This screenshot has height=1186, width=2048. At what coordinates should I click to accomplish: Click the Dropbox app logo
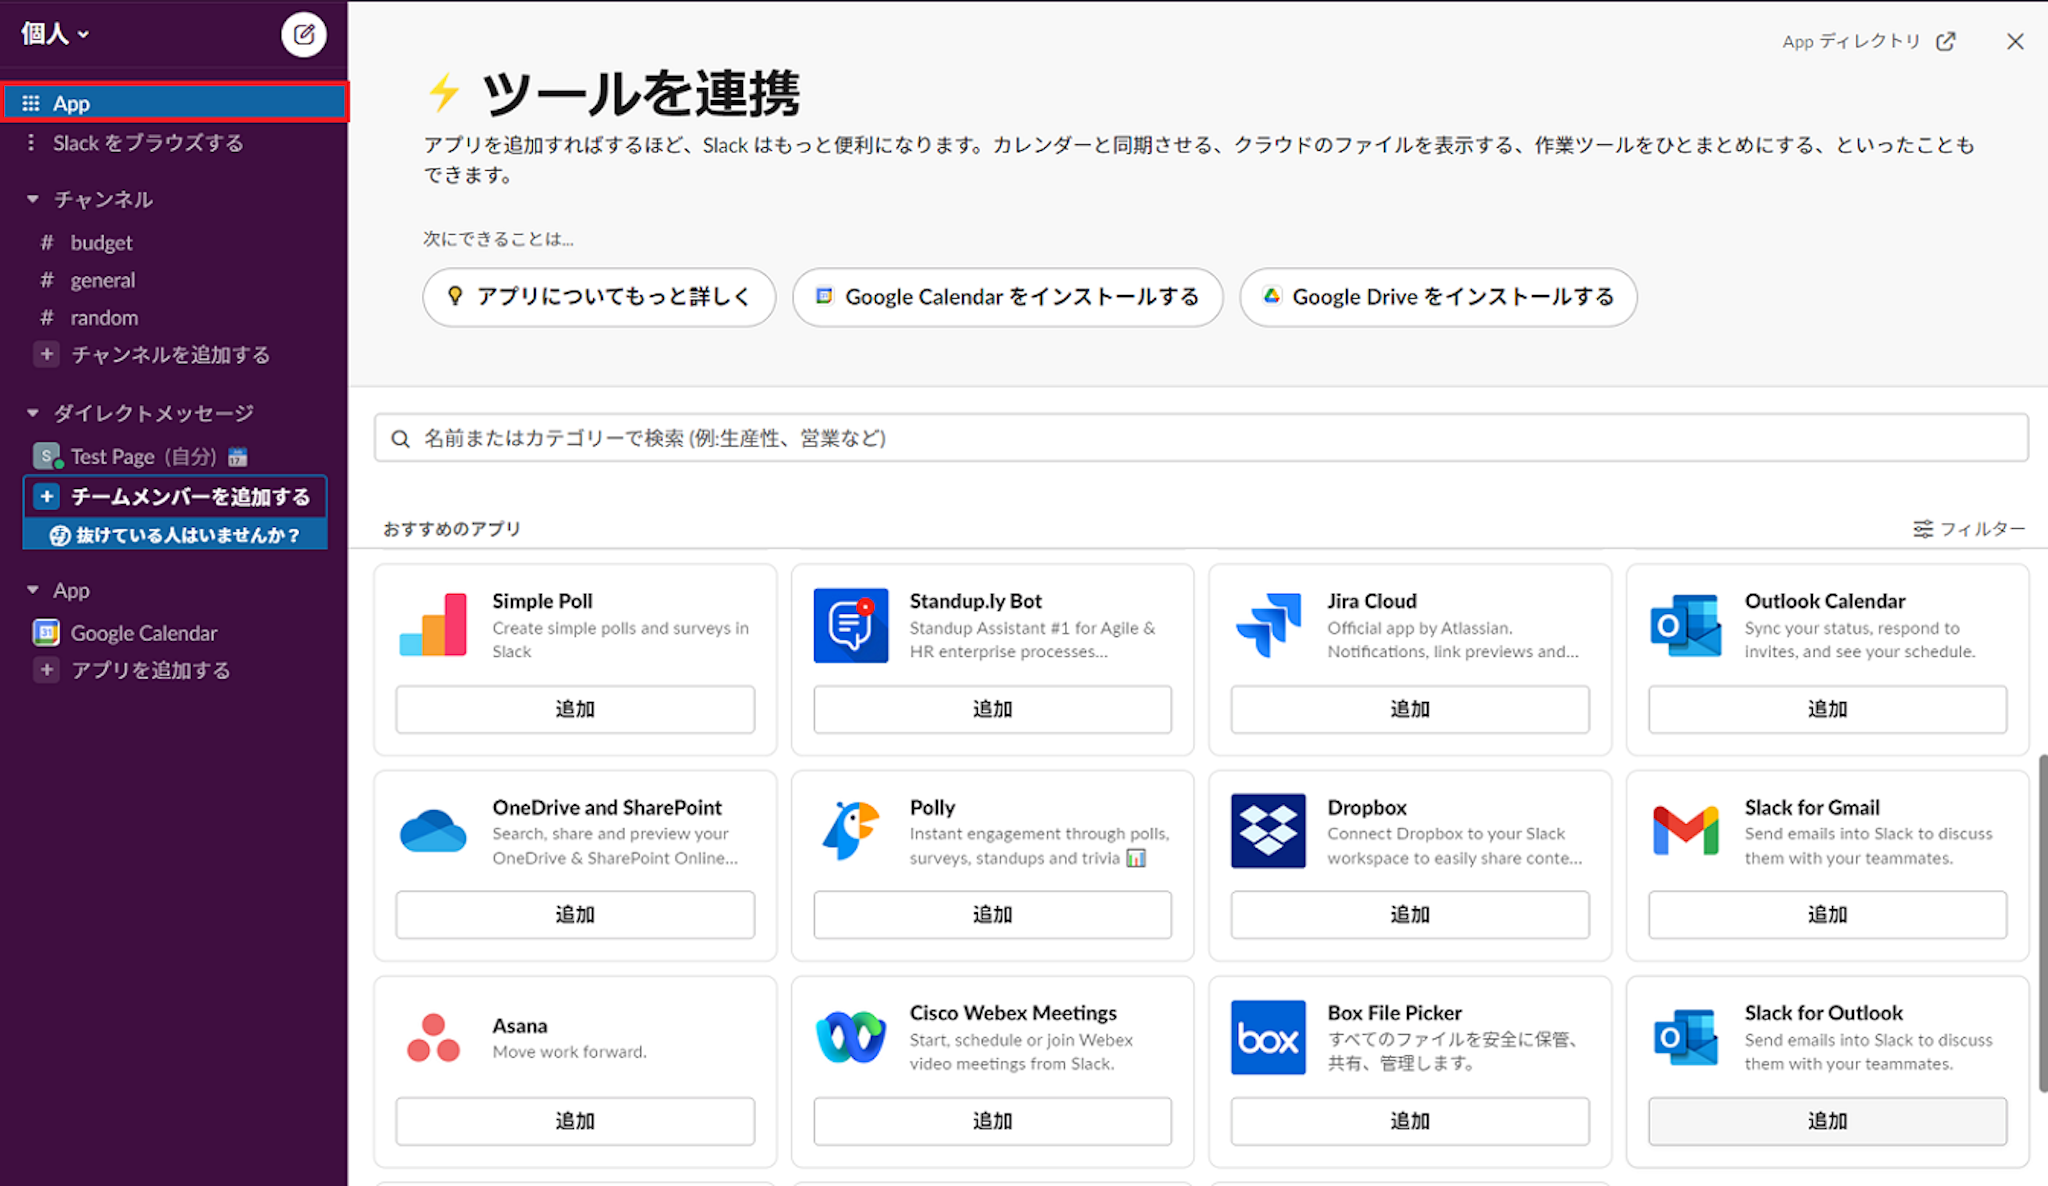(1267, 831)
